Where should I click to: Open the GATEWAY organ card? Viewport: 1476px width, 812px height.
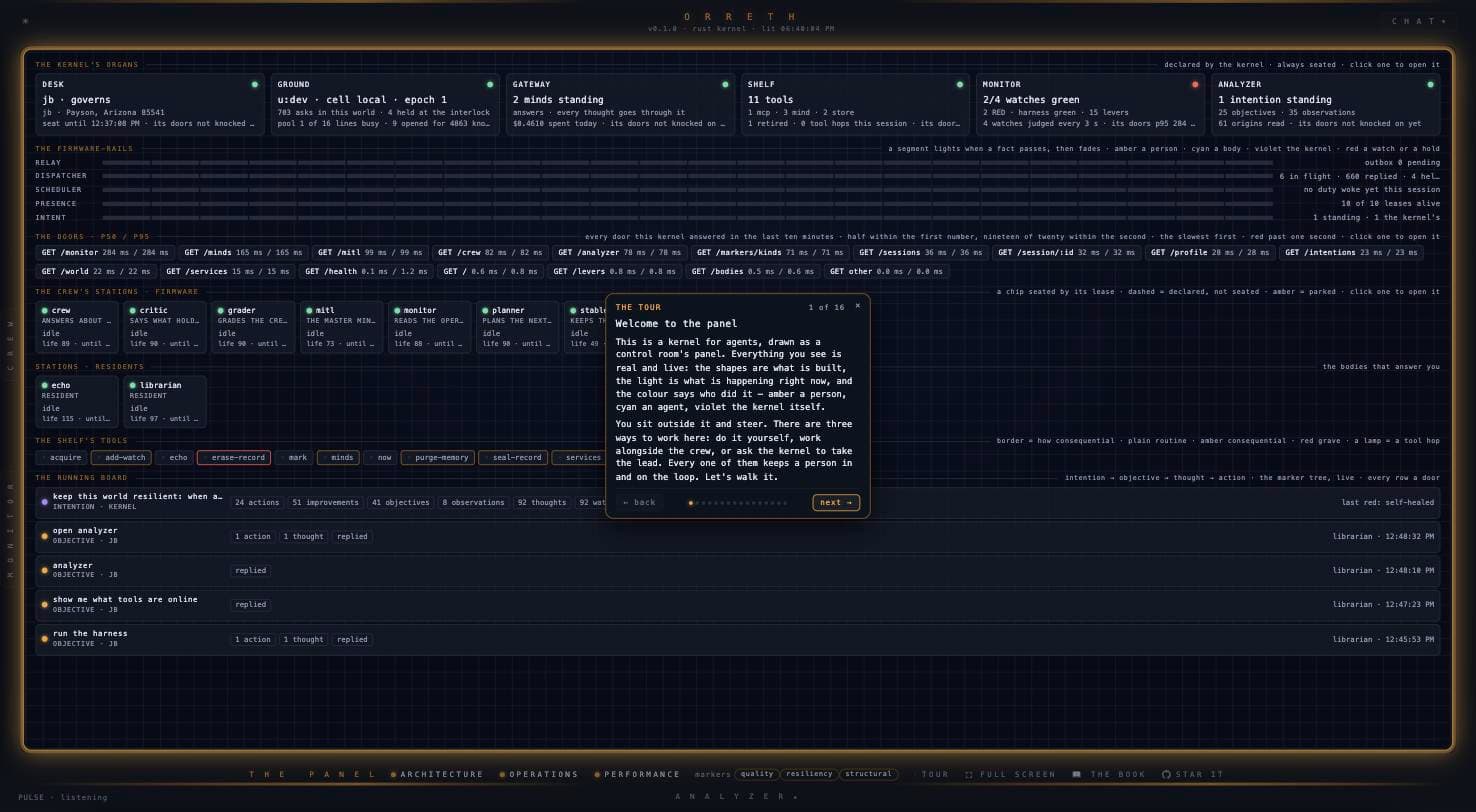[620, 104]
